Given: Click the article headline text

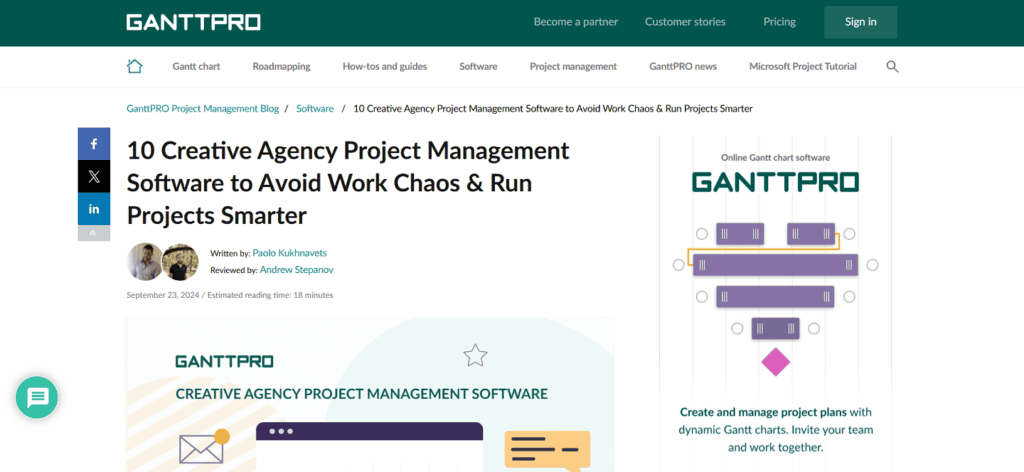Looking at the screenshot, I should [348, 183].
